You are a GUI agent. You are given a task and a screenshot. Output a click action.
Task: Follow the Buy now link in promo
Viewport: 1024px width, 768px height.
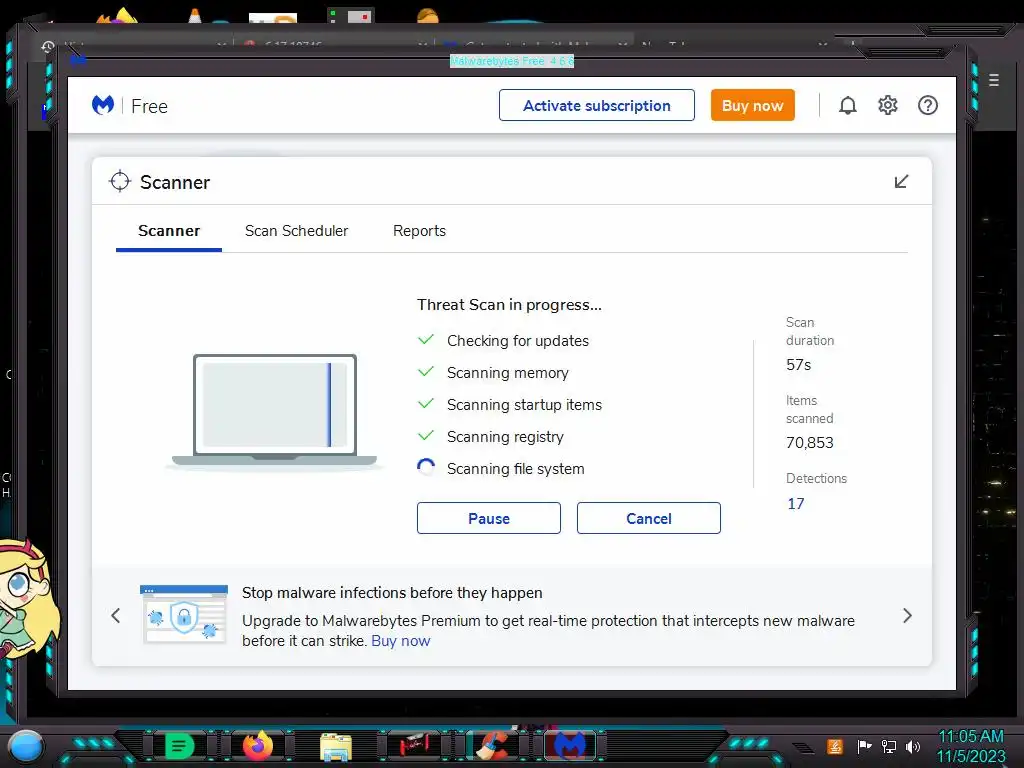tap(400, 641)
